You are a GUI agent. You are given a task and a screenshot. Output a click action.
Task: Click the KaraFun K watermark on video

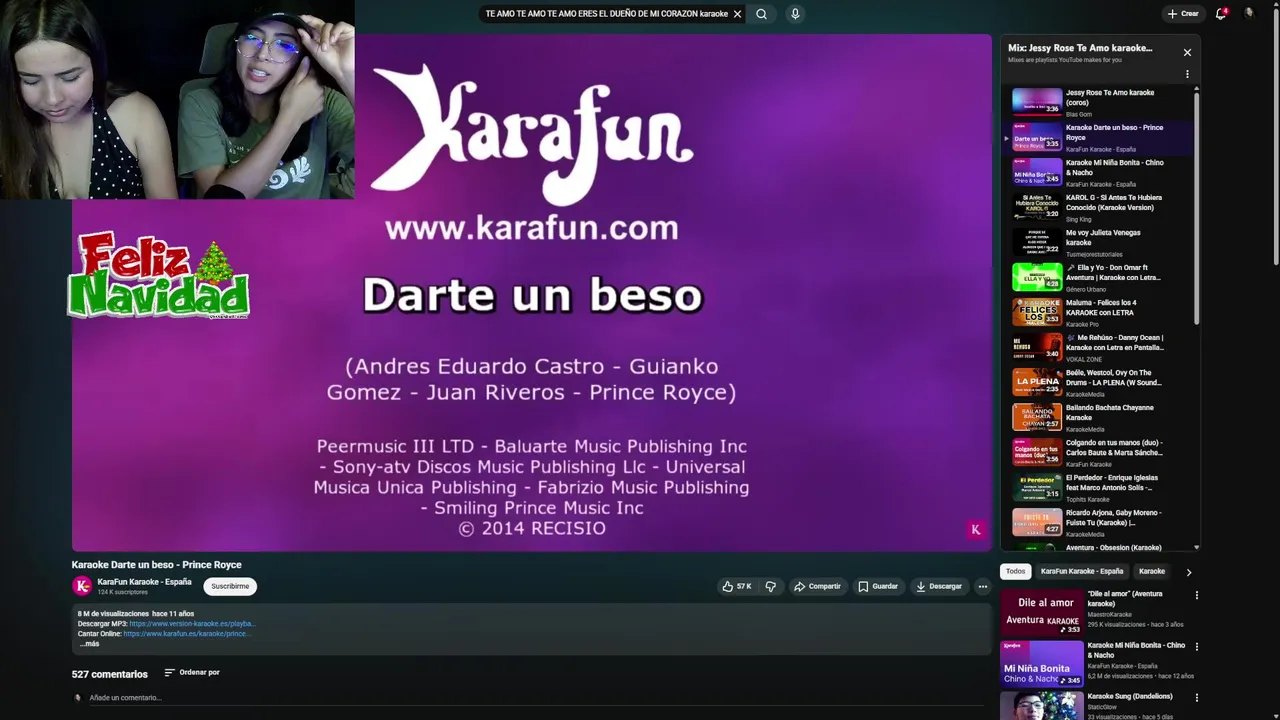[976, 530]
